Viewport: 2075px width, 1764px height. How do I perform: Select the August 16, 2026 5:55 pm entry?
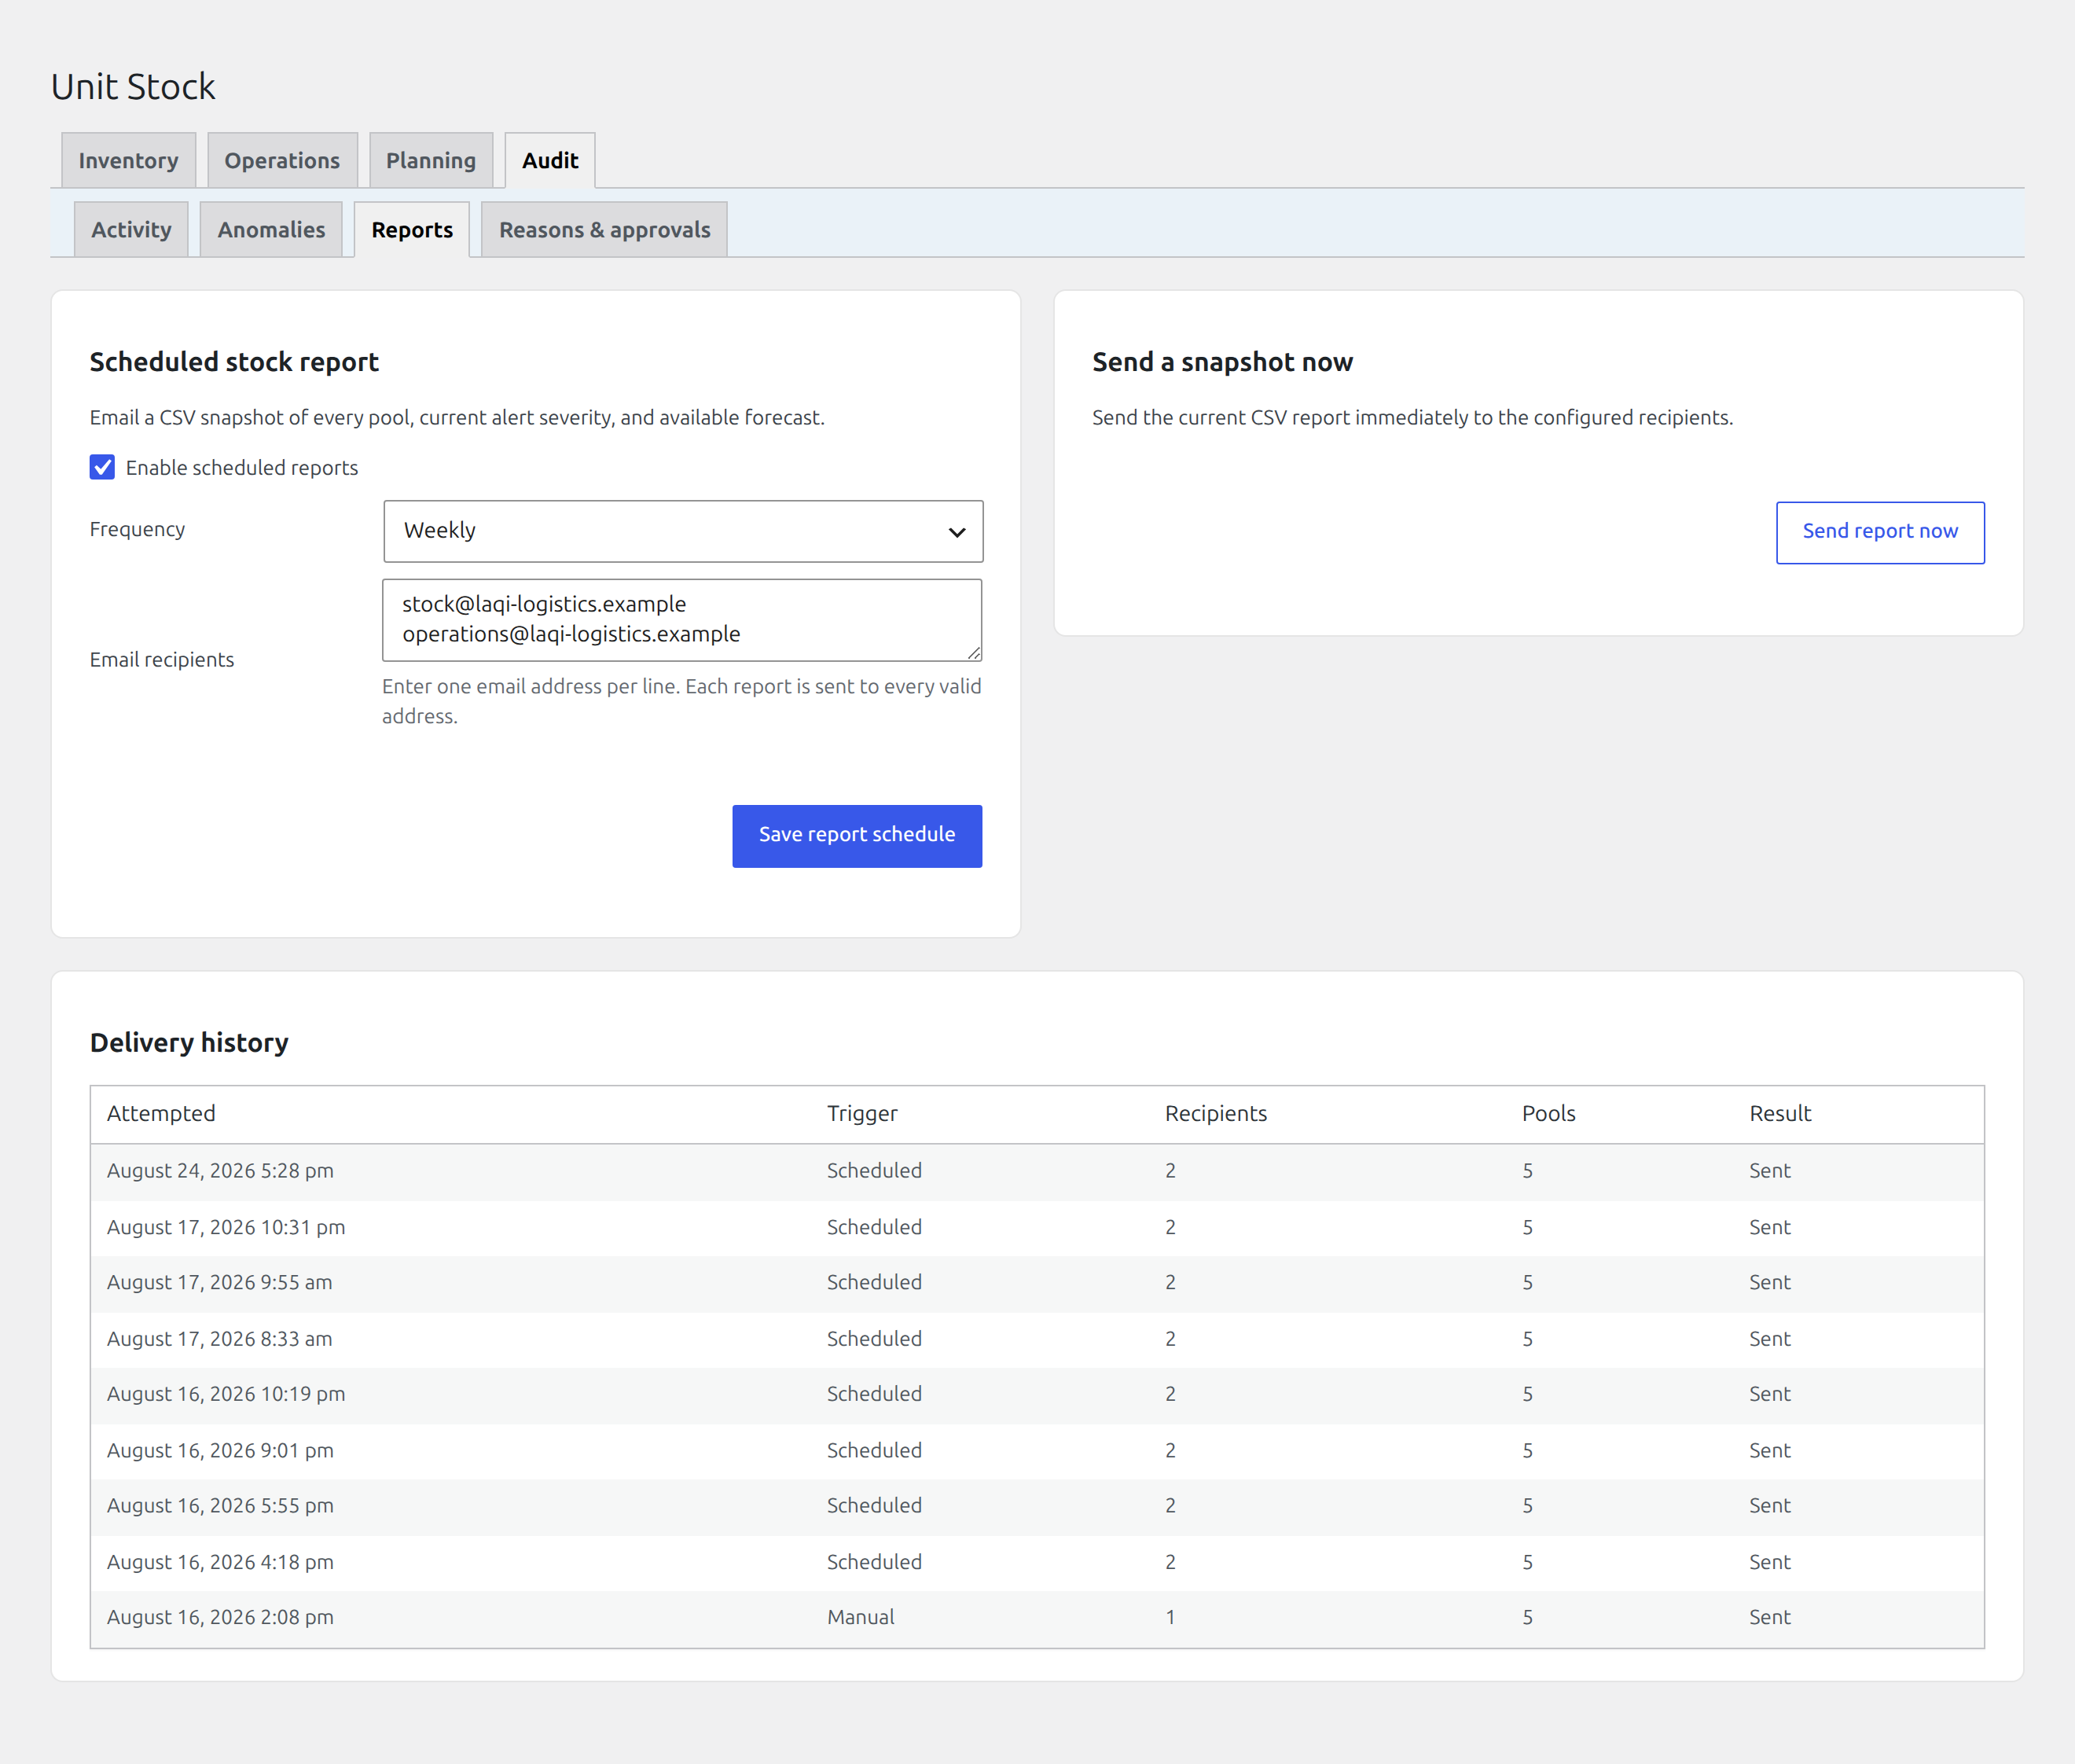tap(1037, 1506)
